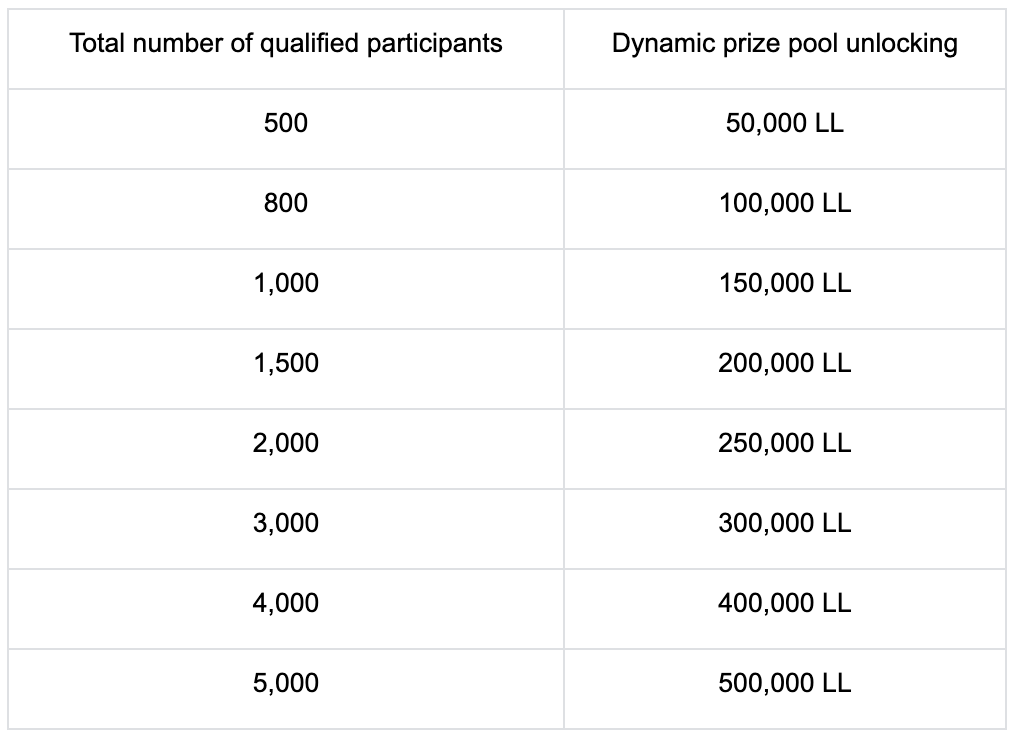This screenshot has height=736, width=1010.
Task: Click the 5,000 participants cell
Action: (286, 684)
